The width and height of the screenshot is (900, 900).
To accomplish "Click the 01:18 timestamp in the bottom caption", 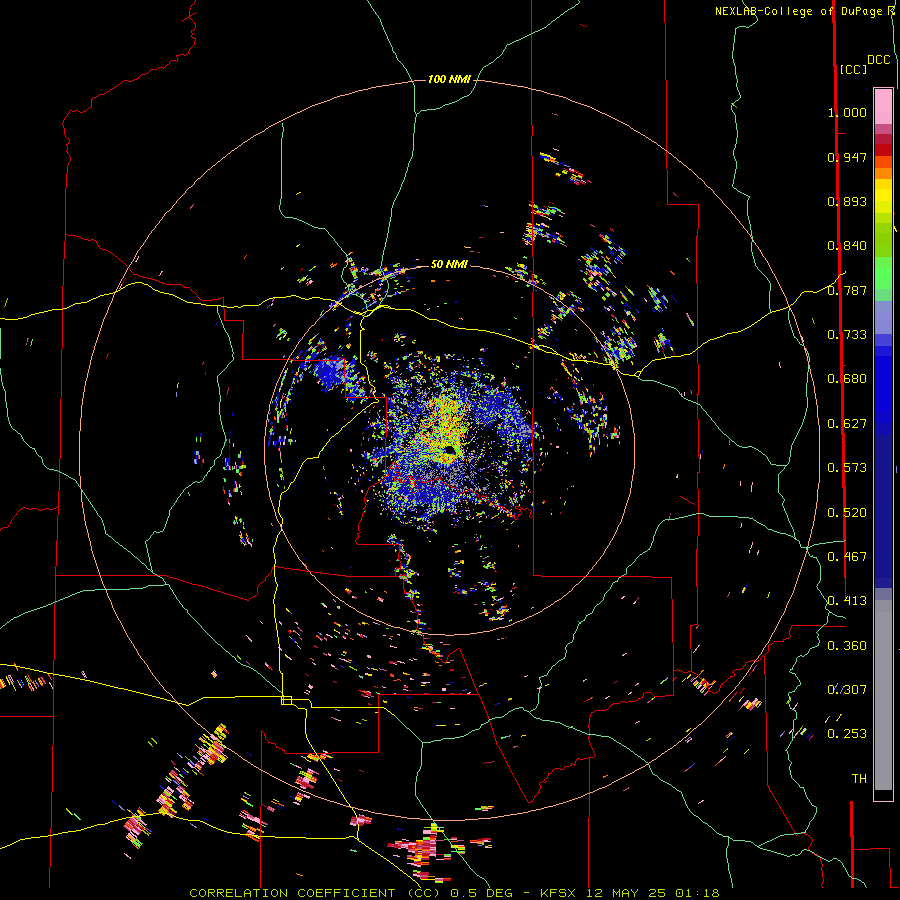I will (697, 893).
